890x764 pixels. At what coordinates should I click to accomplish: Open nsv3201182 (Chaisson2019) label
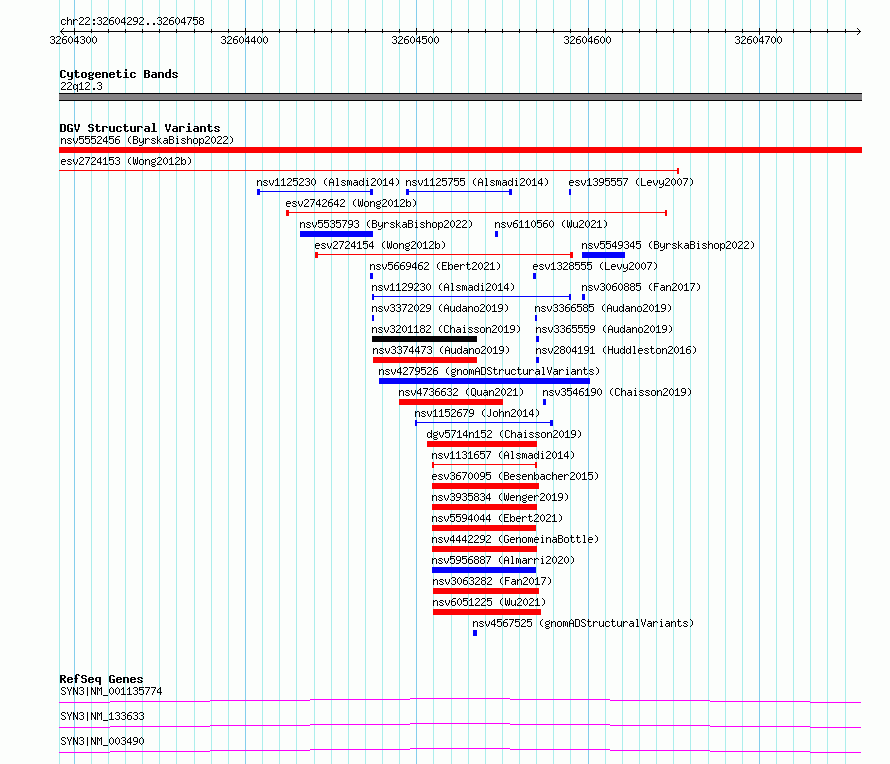pyautogui.click(x=446, y=329)
